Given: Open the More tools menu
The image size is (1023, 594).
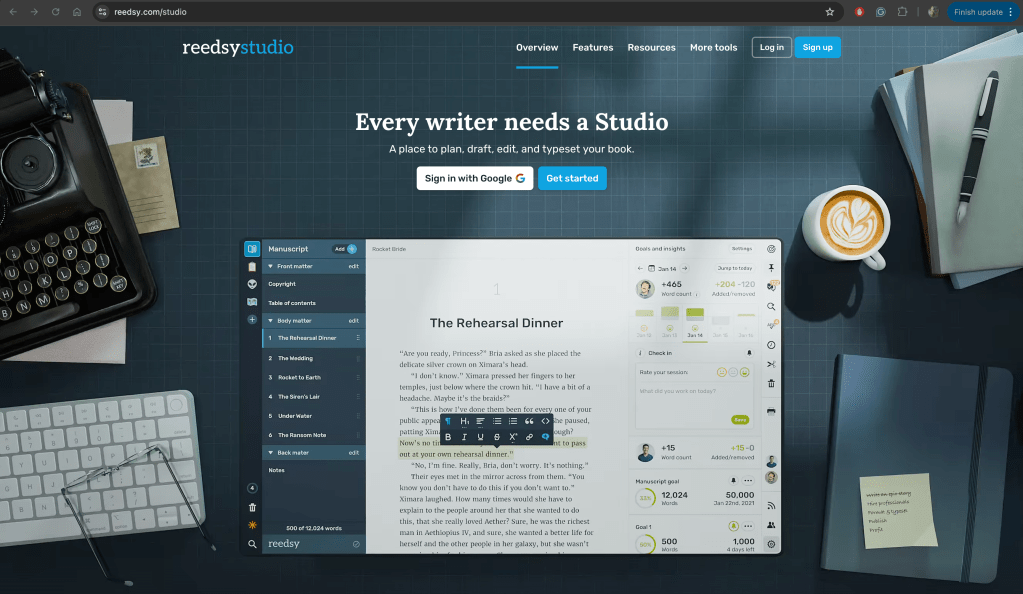Looking at the screenshot, I should 713,47.
